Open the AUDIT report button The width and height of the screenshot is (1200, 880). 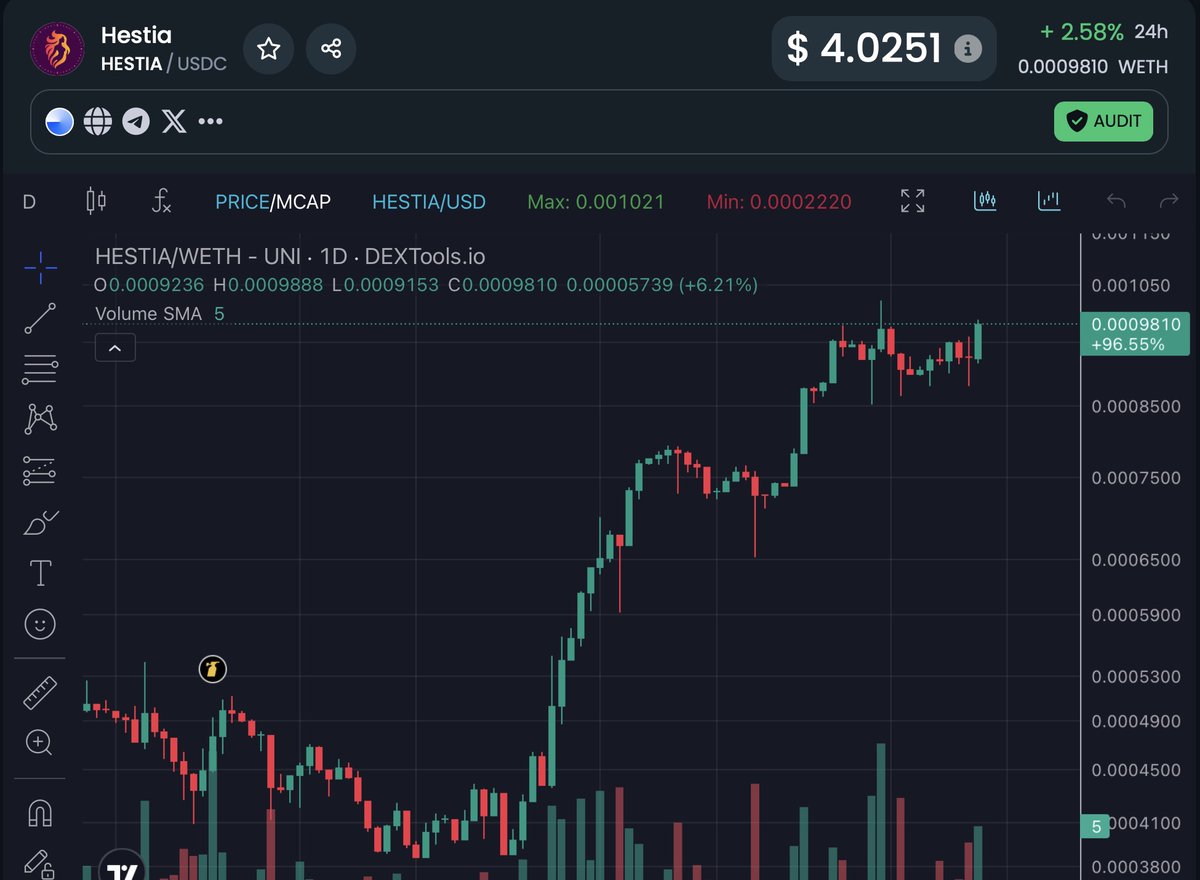(1103, 121)
